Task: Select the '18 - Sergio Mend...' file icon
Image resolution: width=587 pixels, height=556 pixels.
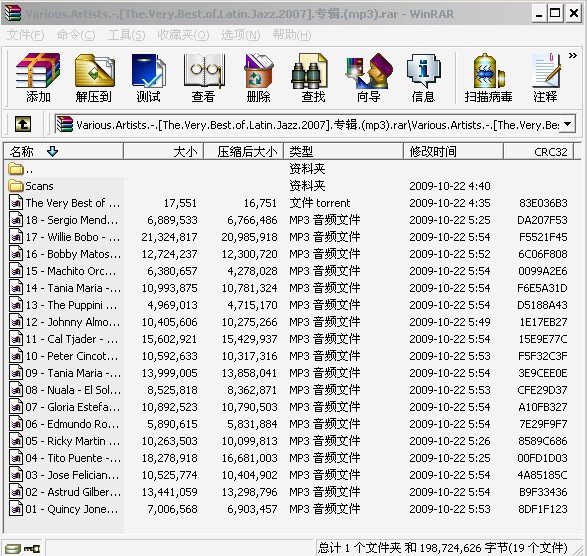Action: point(16,220)
